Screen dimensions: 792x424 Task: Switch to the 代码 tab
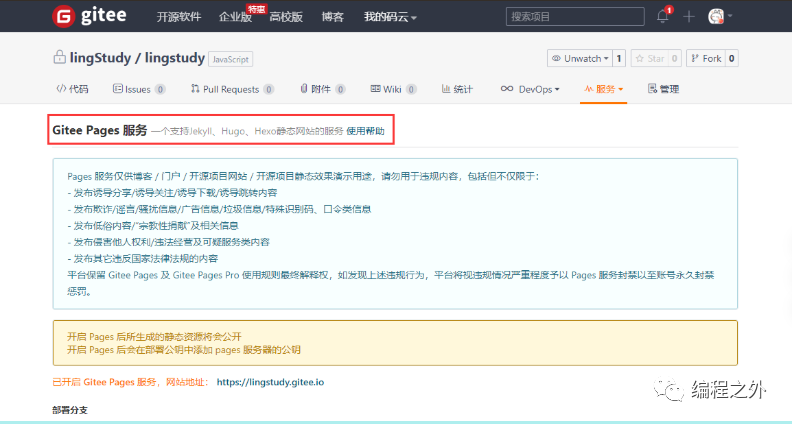(72, 89)
